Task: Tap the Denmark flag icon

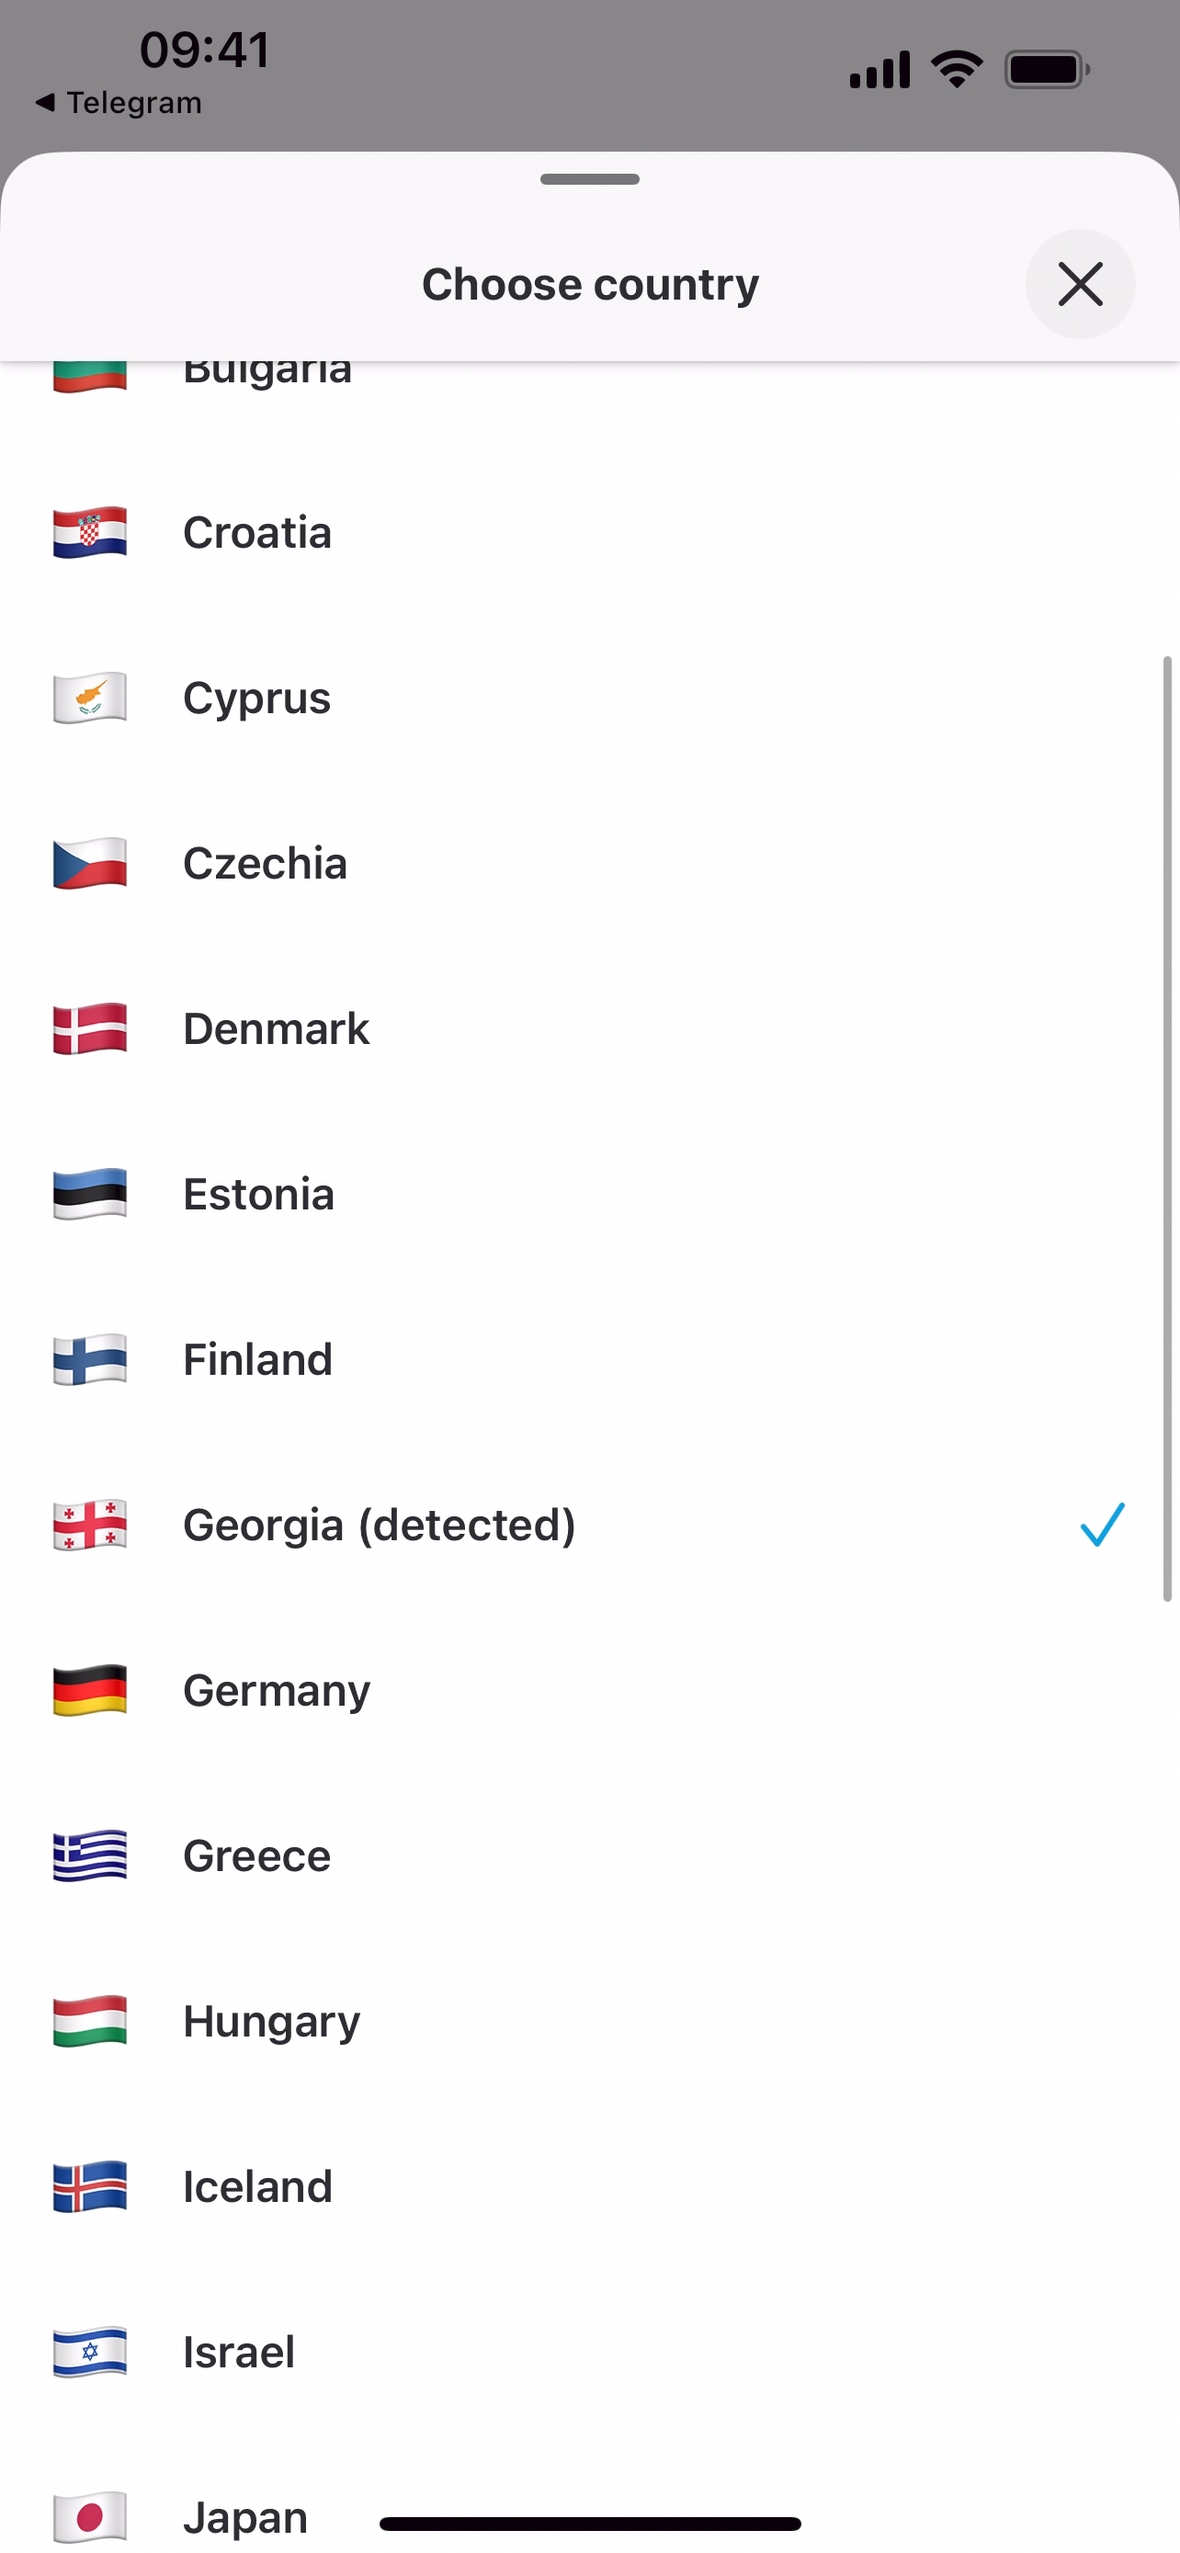Action: (90, 1028)
